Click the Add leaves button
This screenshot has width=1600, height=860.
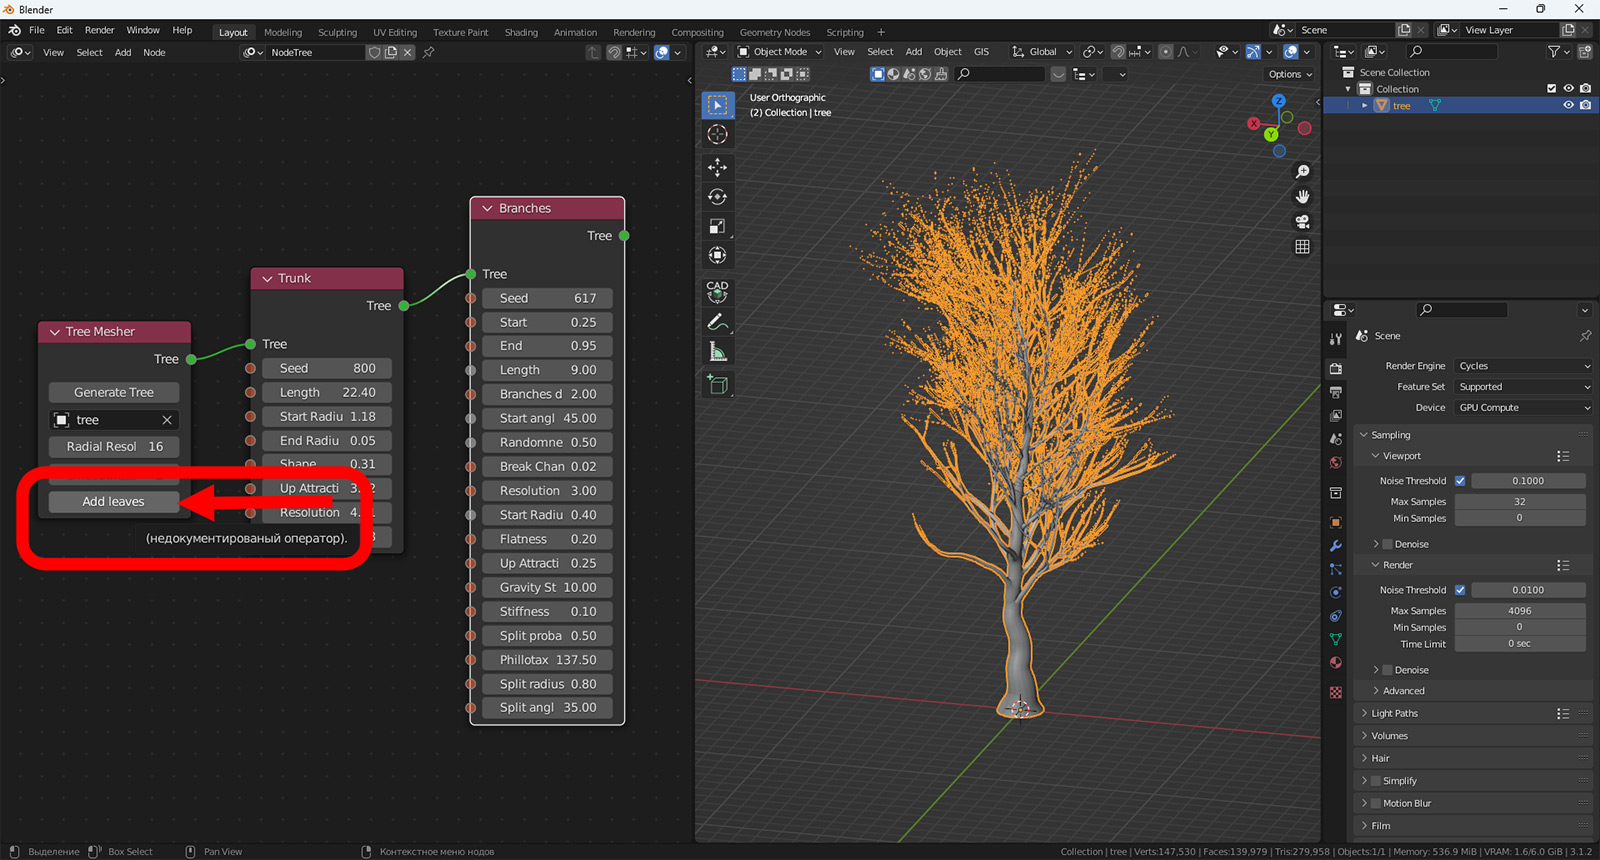coord(114,501)
